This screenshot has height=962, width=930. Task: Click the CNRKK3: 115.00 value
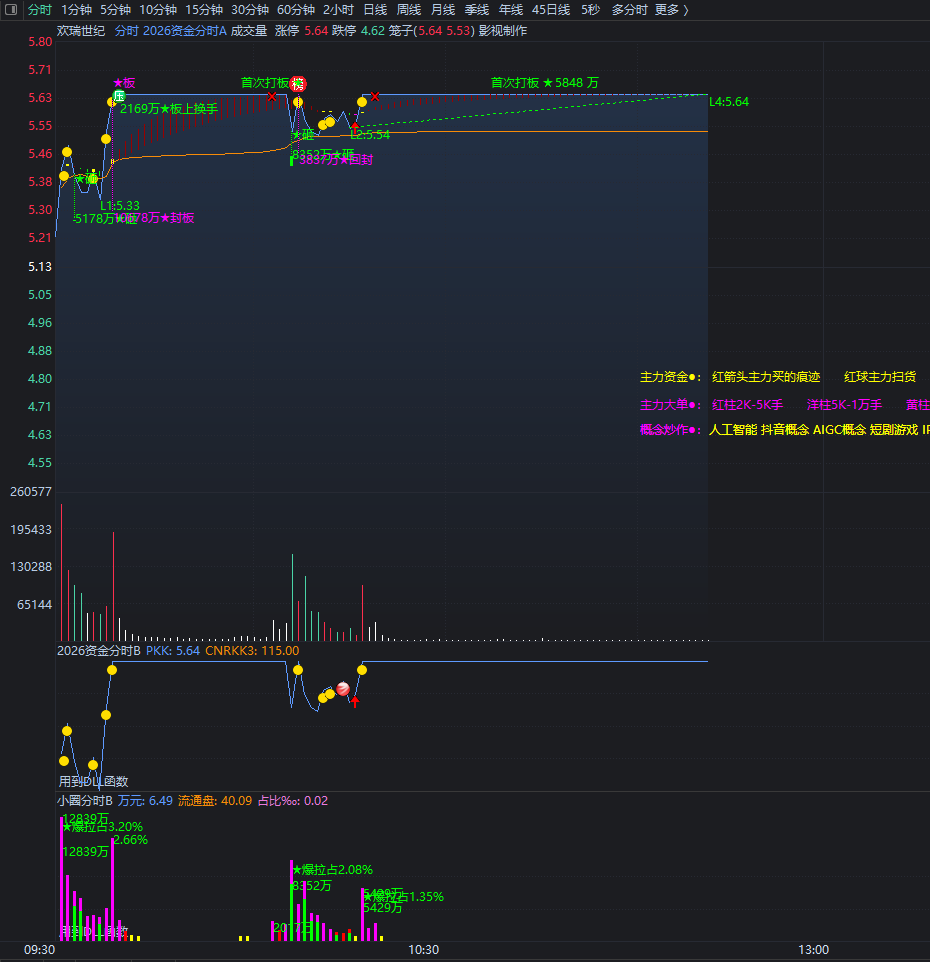click(x=252, y=650)
